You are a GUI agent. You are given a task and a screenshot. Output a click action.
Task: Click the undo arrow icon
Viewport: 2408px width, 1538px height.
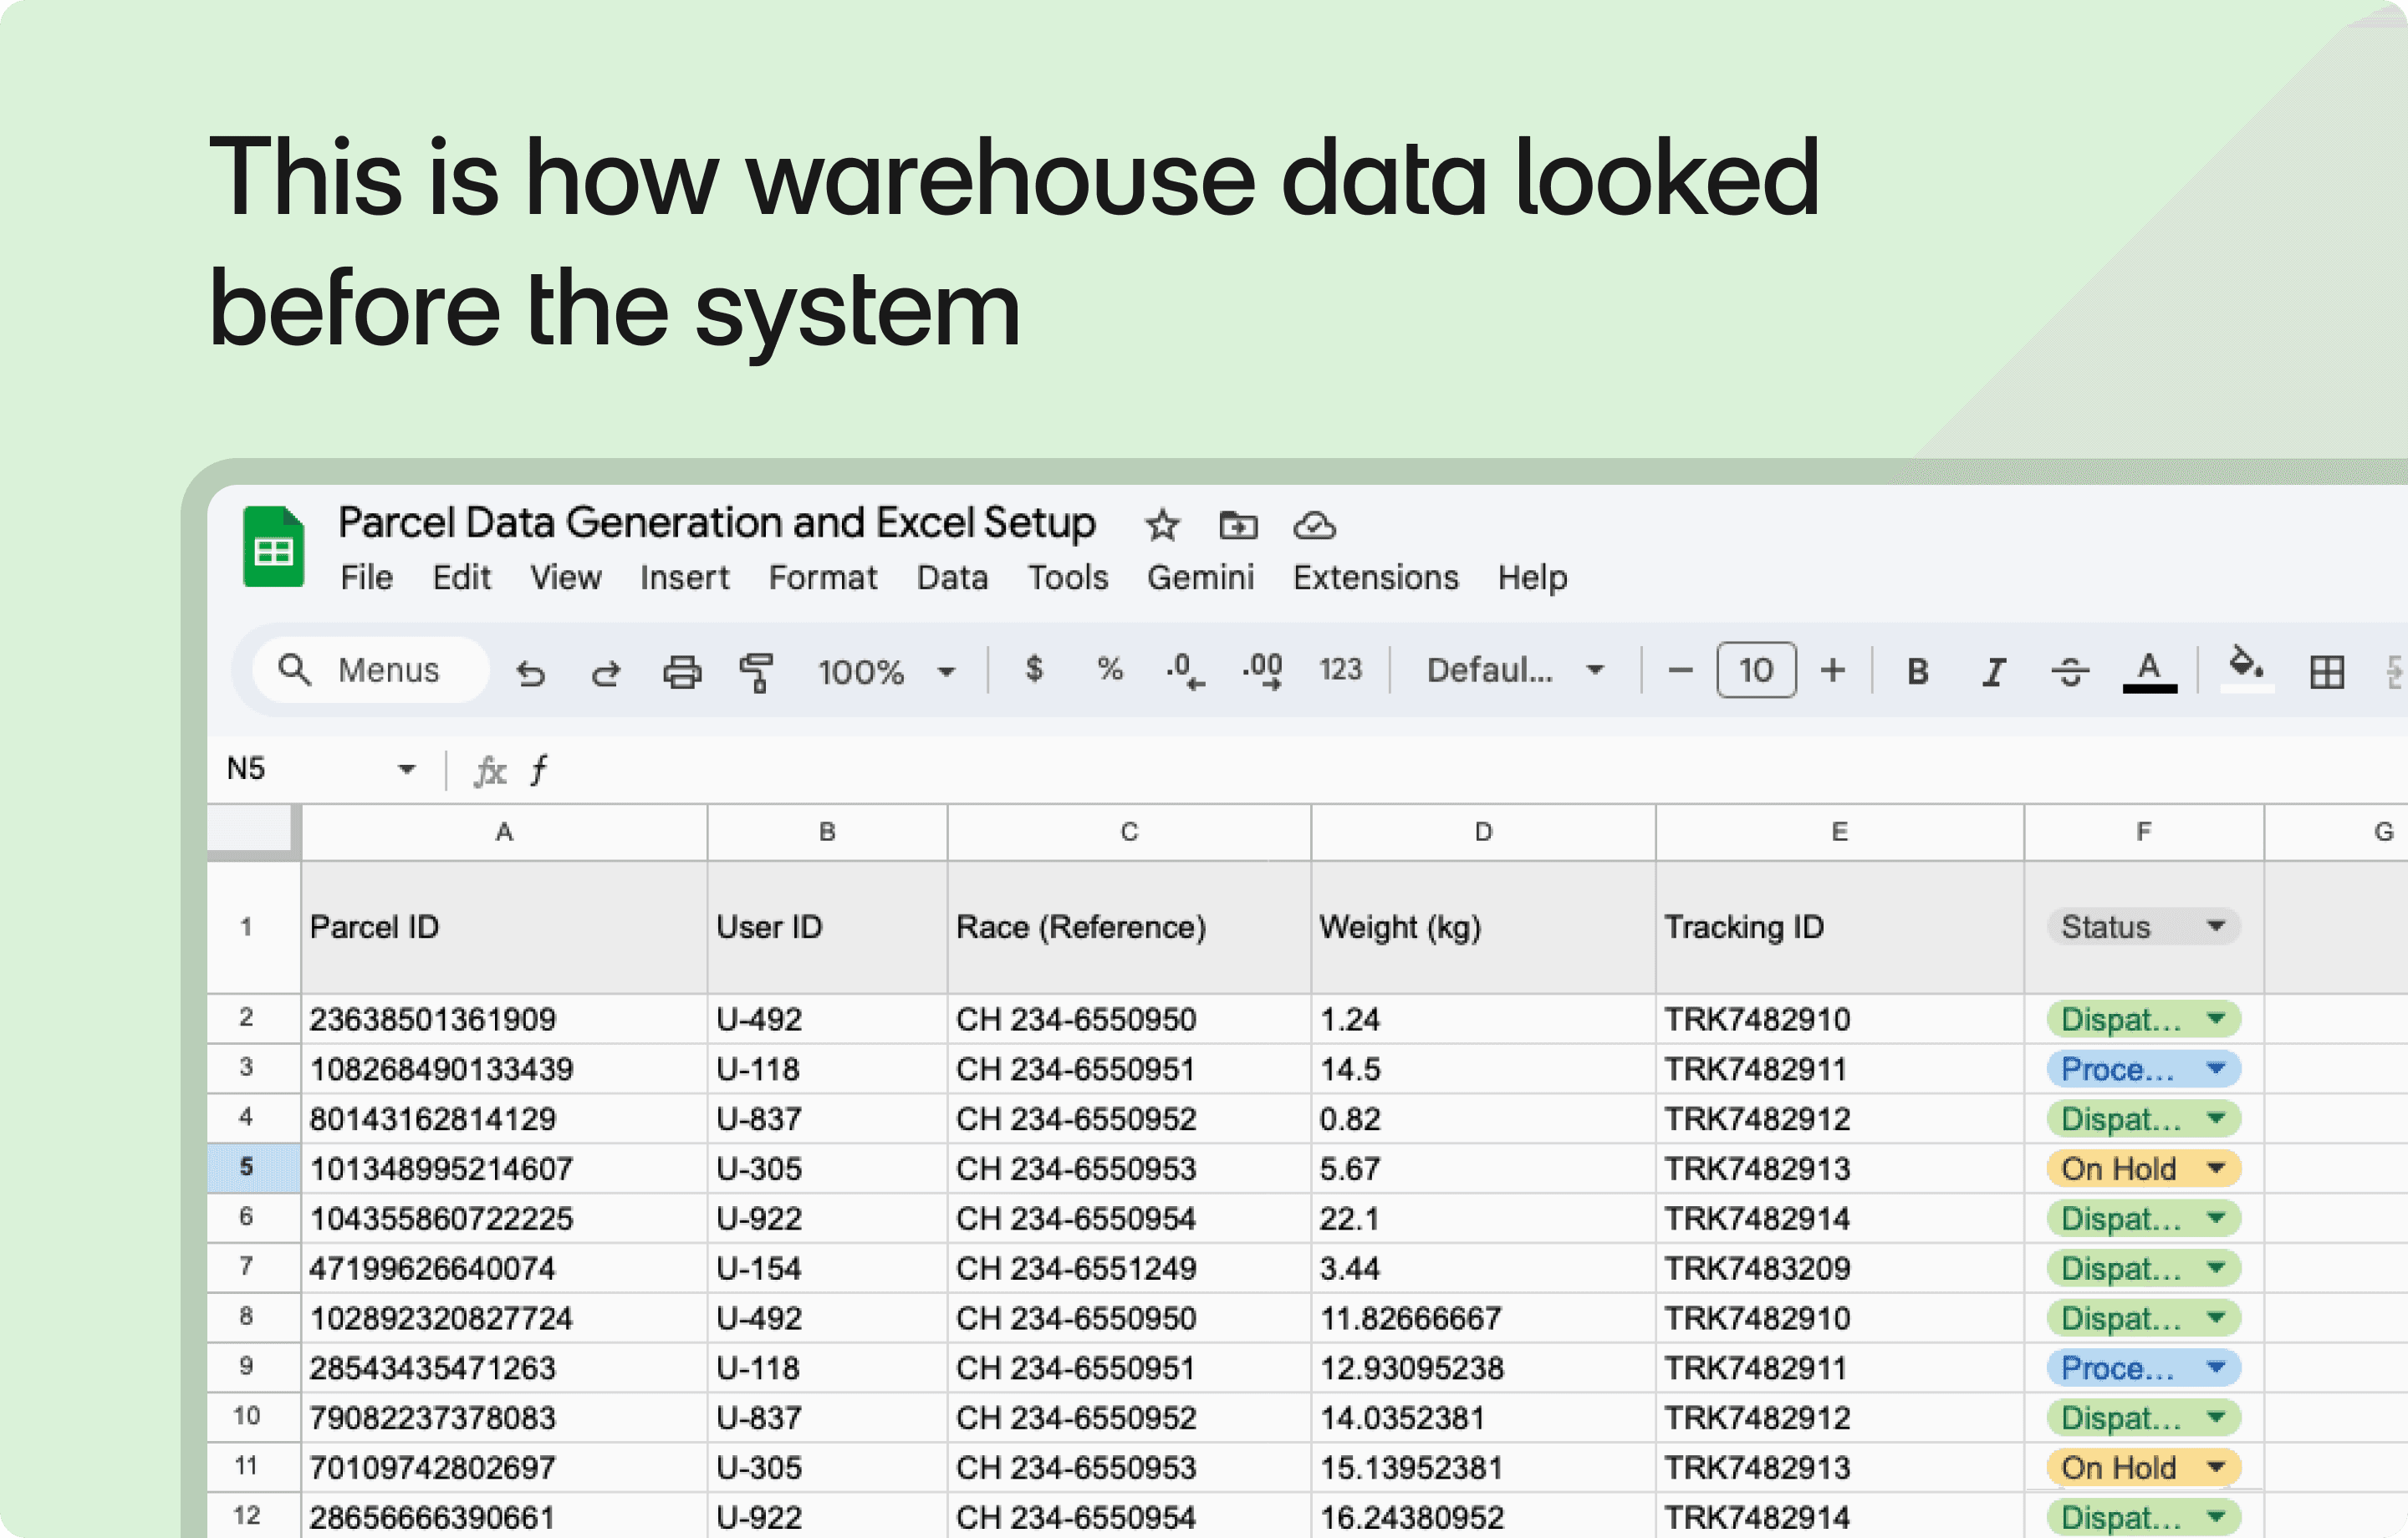click(x=531, y=672)
